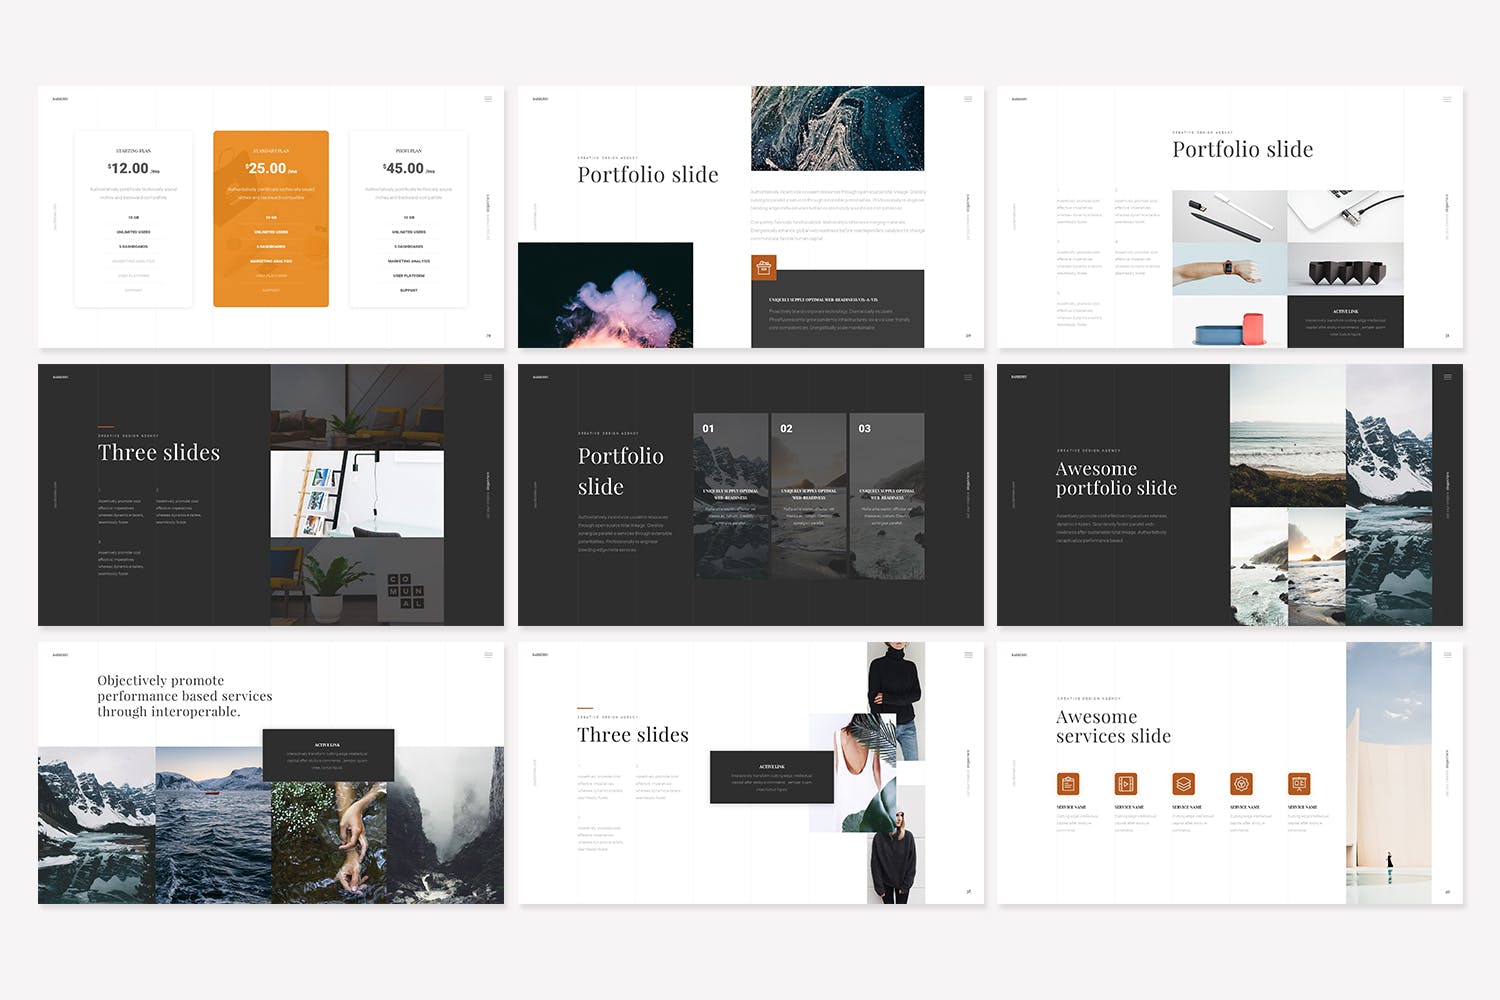Image resolution: width=1500 pixels, height=1000 pixels.
Task: Select portfolio panel numbered 03
Action: (887, 496)
